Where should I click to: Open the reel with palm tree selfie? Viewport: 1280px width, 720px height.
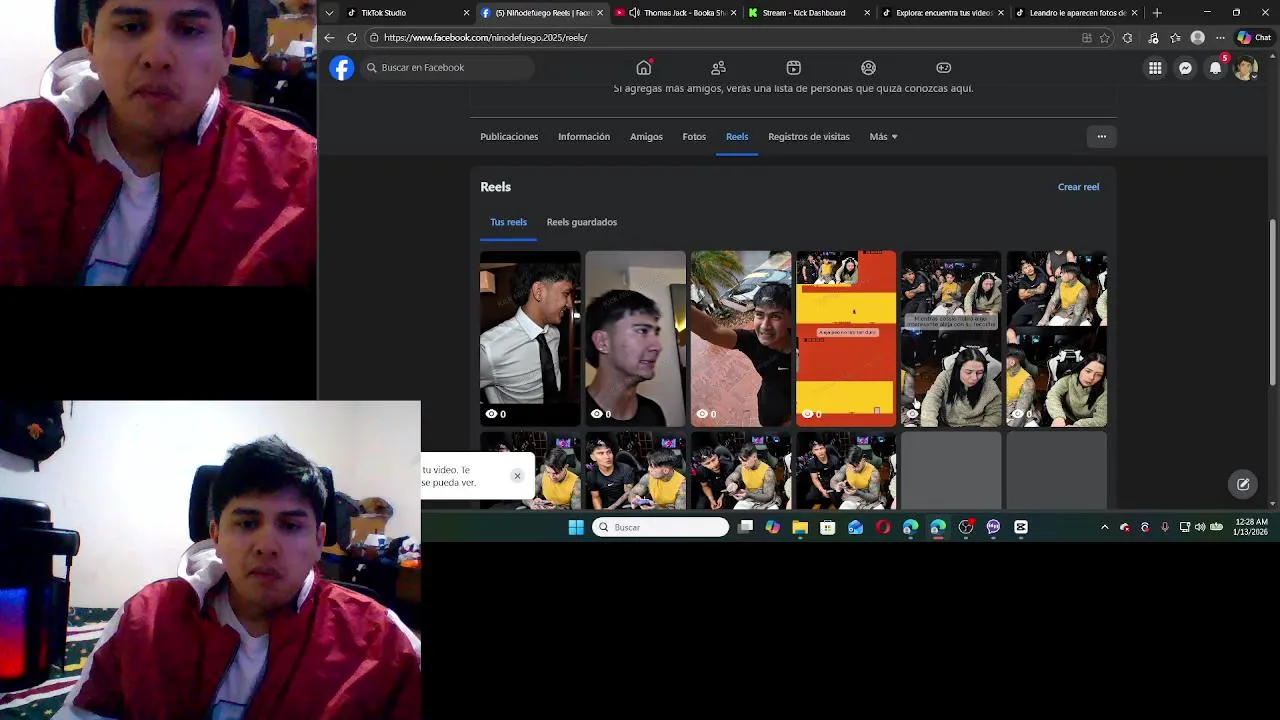(x=741, y=338)
